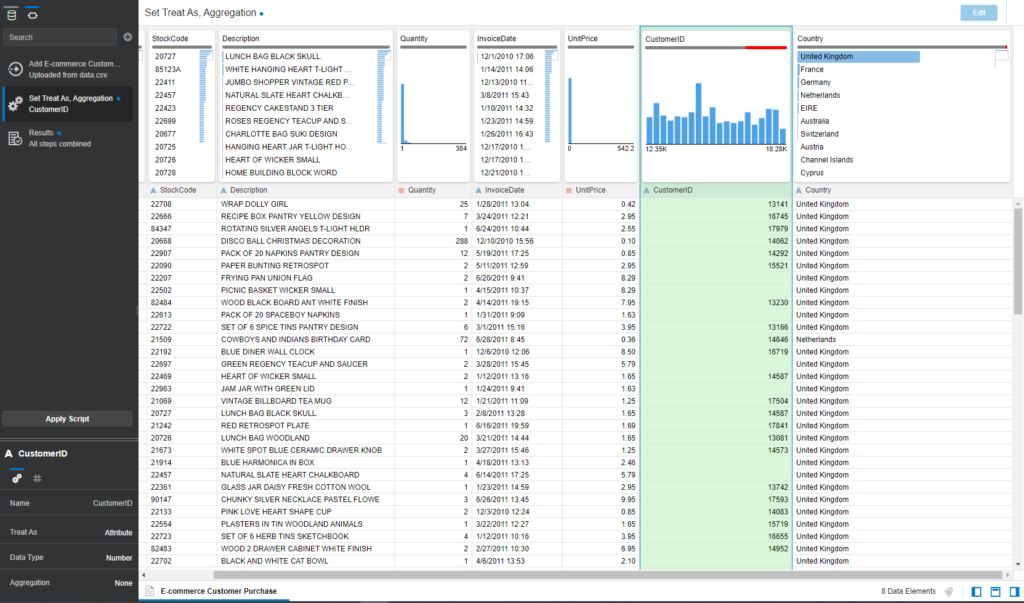Open the general properties gears tab

17,478
